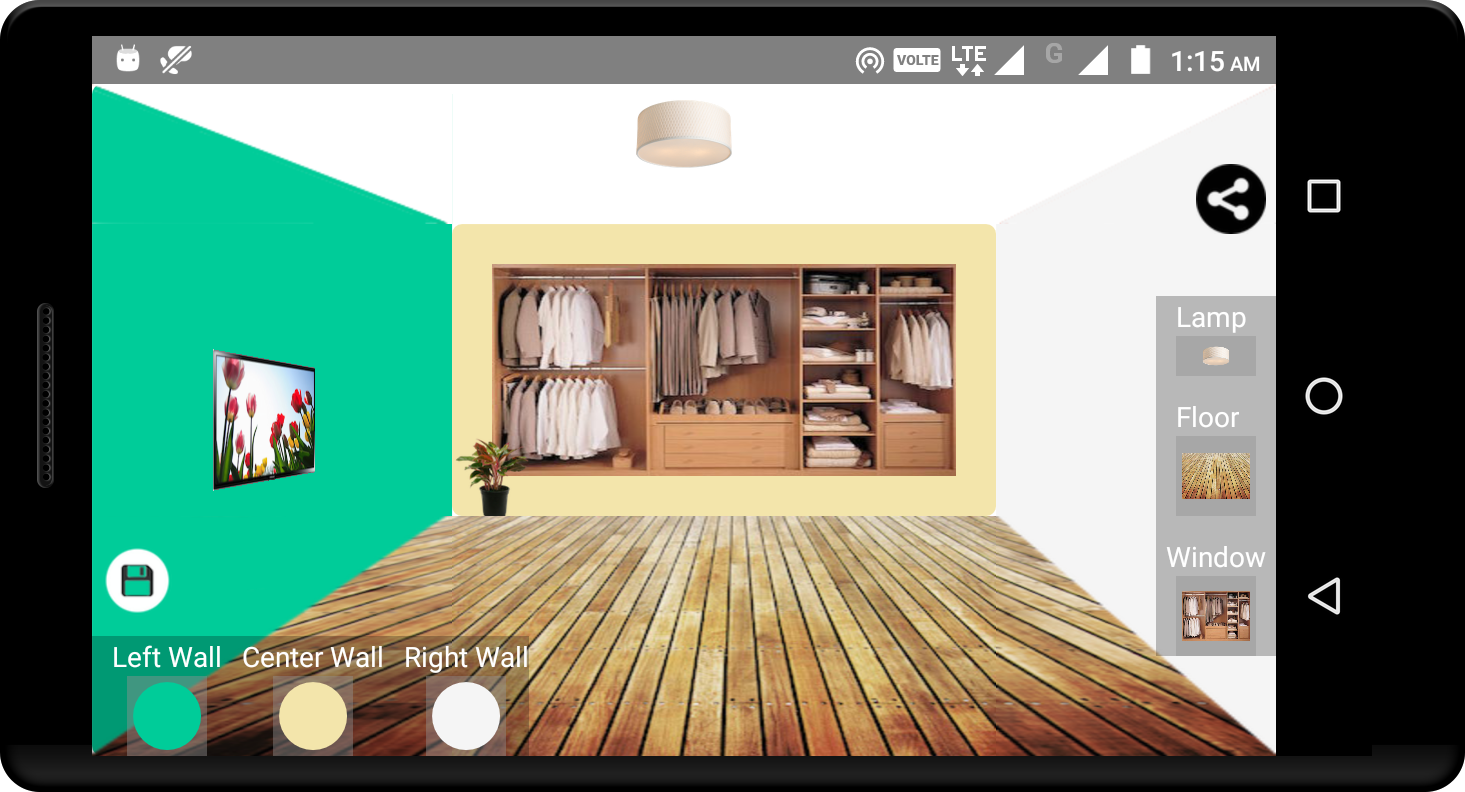Viewport: 1465px width, 792px height.
Task: Select the Lamp thumbnail in side panel
Action: click(x=1216, y=356)
